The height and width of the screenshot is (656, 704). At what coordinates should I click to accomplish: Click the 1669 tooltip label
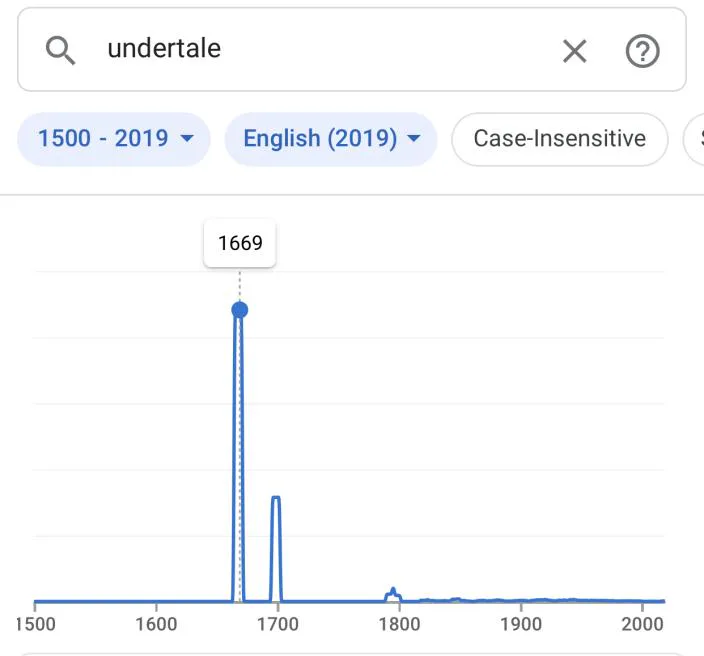pos(240,244)
